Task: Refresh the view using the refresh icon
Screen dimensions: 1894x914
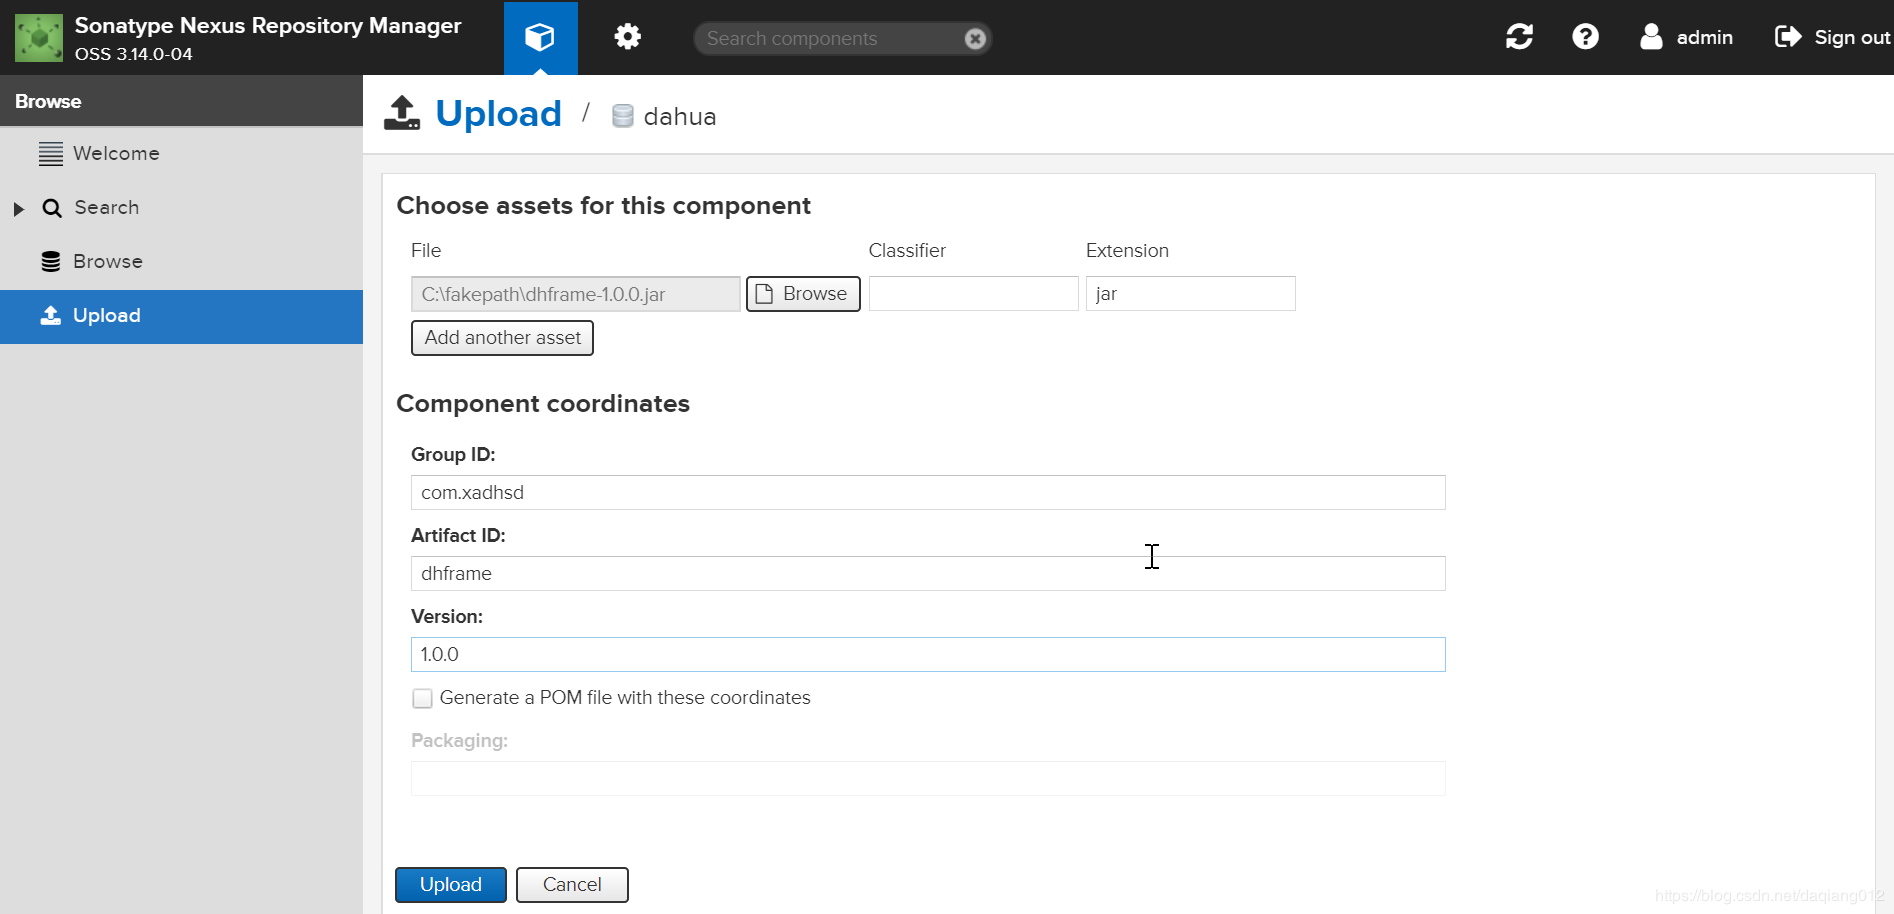Action: click(x=1519, y=36)
